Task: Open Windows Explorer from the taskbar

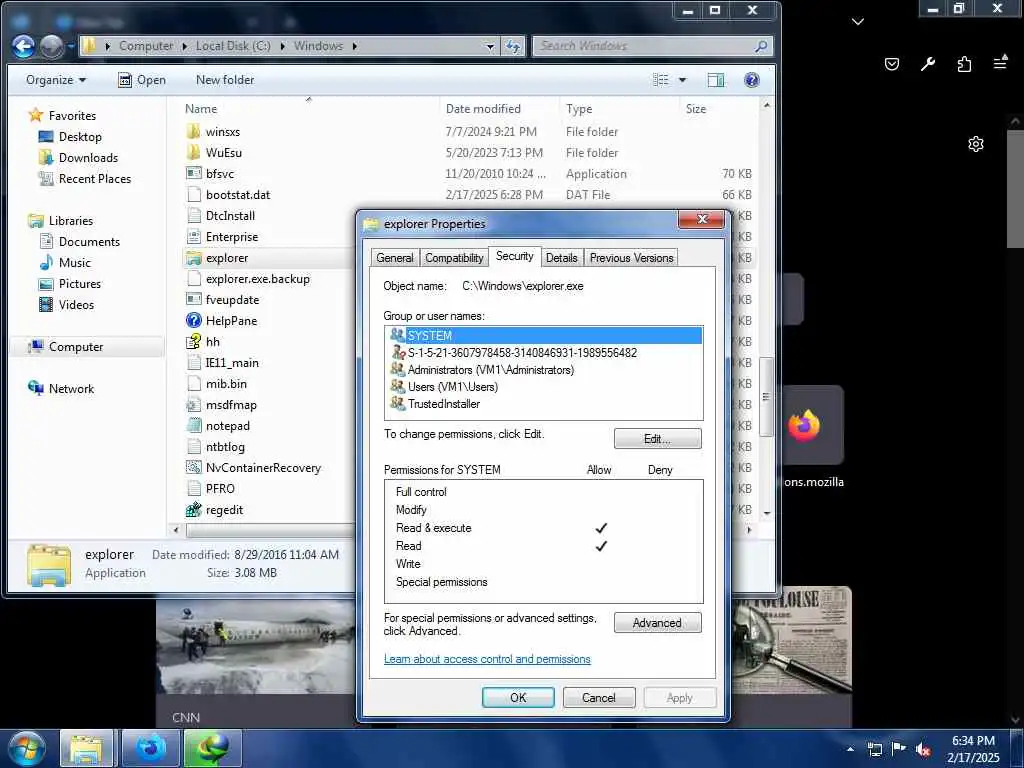Action: (86, 748)
